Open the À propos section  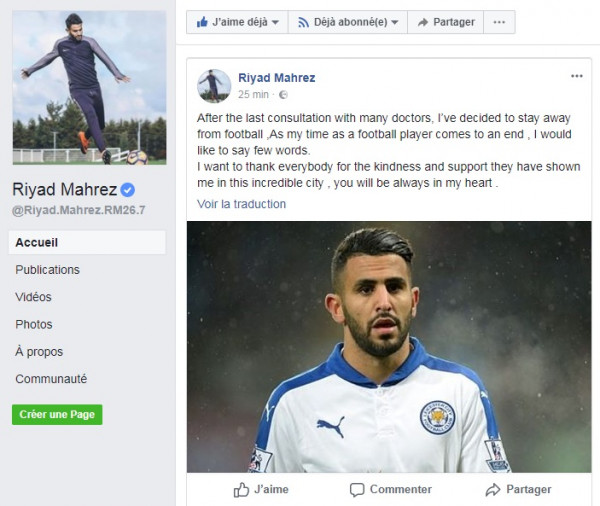pyautogui.click(x=39, y=352)
